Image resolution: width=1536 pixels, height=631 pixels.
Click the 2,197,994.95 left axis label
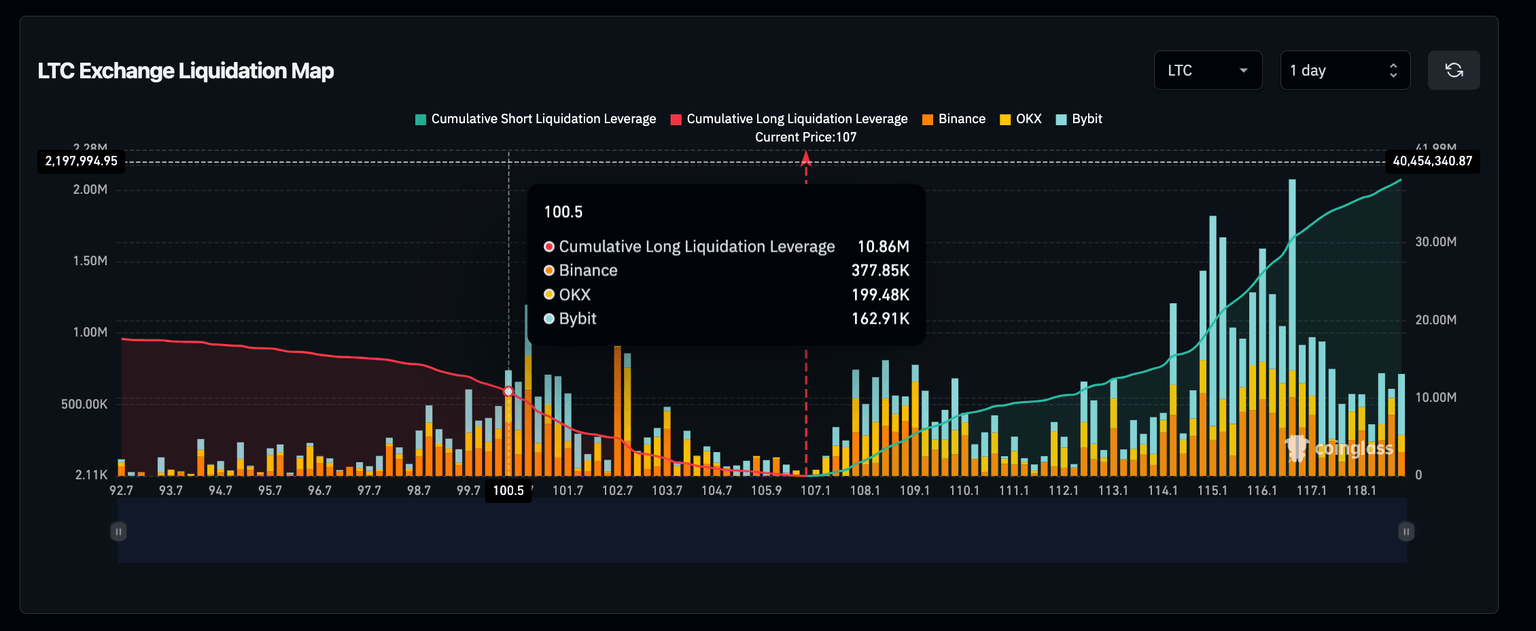pos(81,161)
